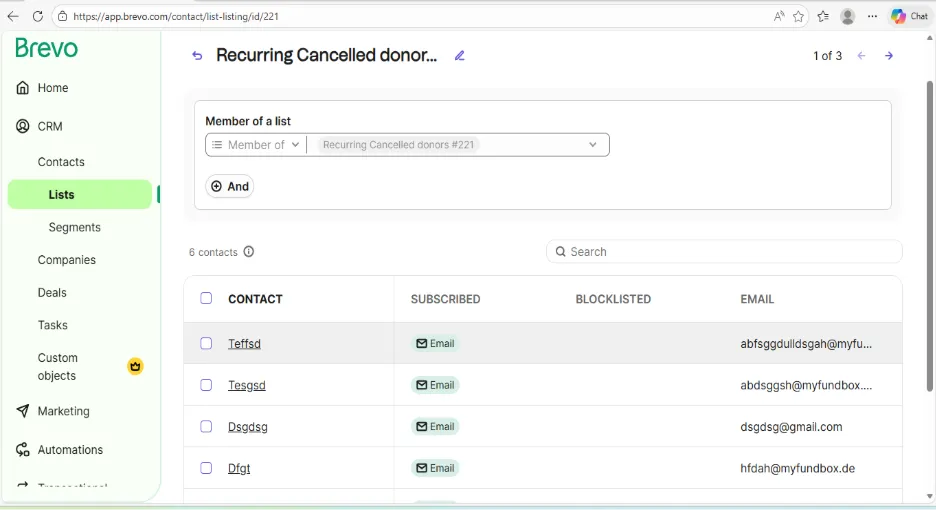Click the browser address bar URL

pos(176,17)
